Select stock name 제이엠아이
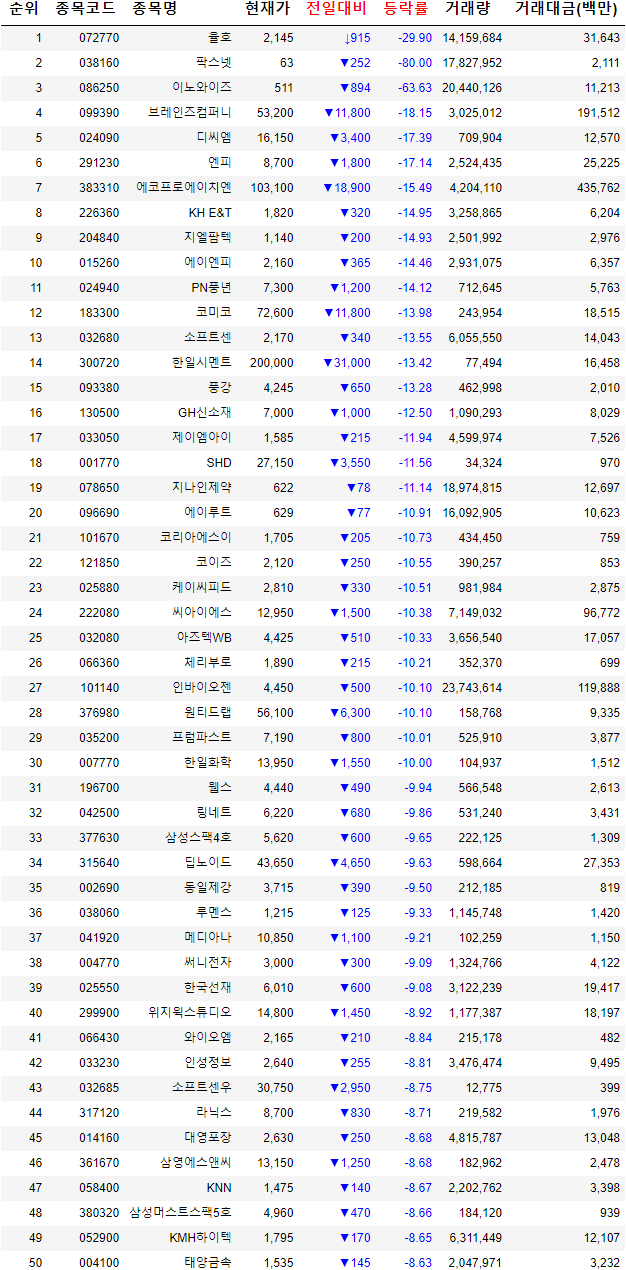Viewport: 626px width, 1270px height. [202, 438]
